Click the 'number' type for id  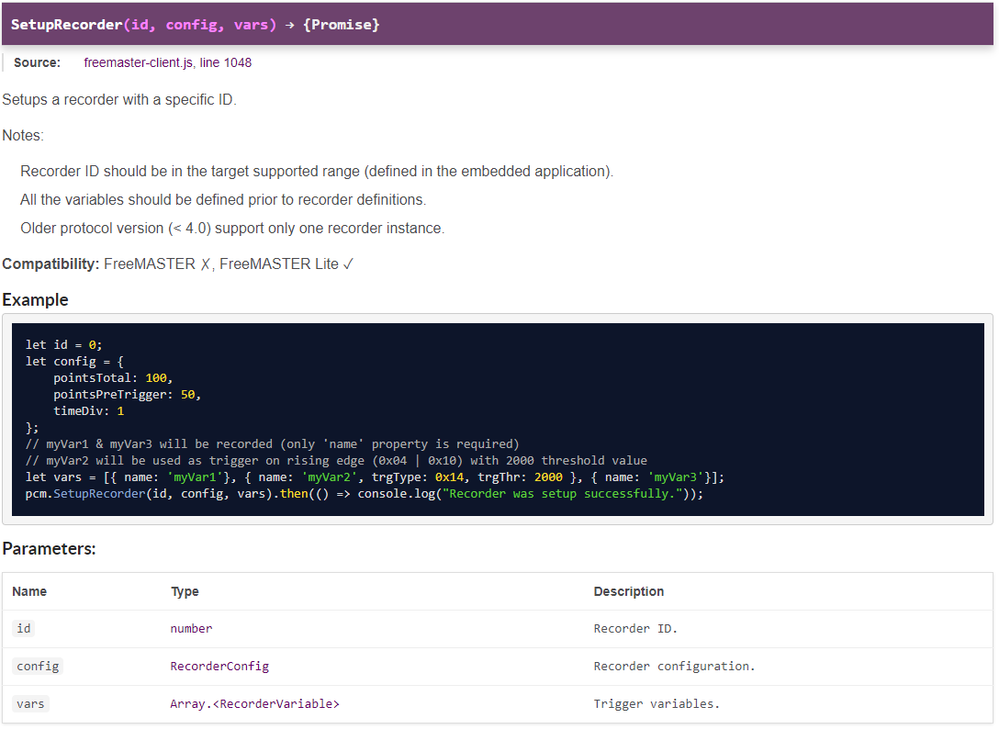click(191, 628)
